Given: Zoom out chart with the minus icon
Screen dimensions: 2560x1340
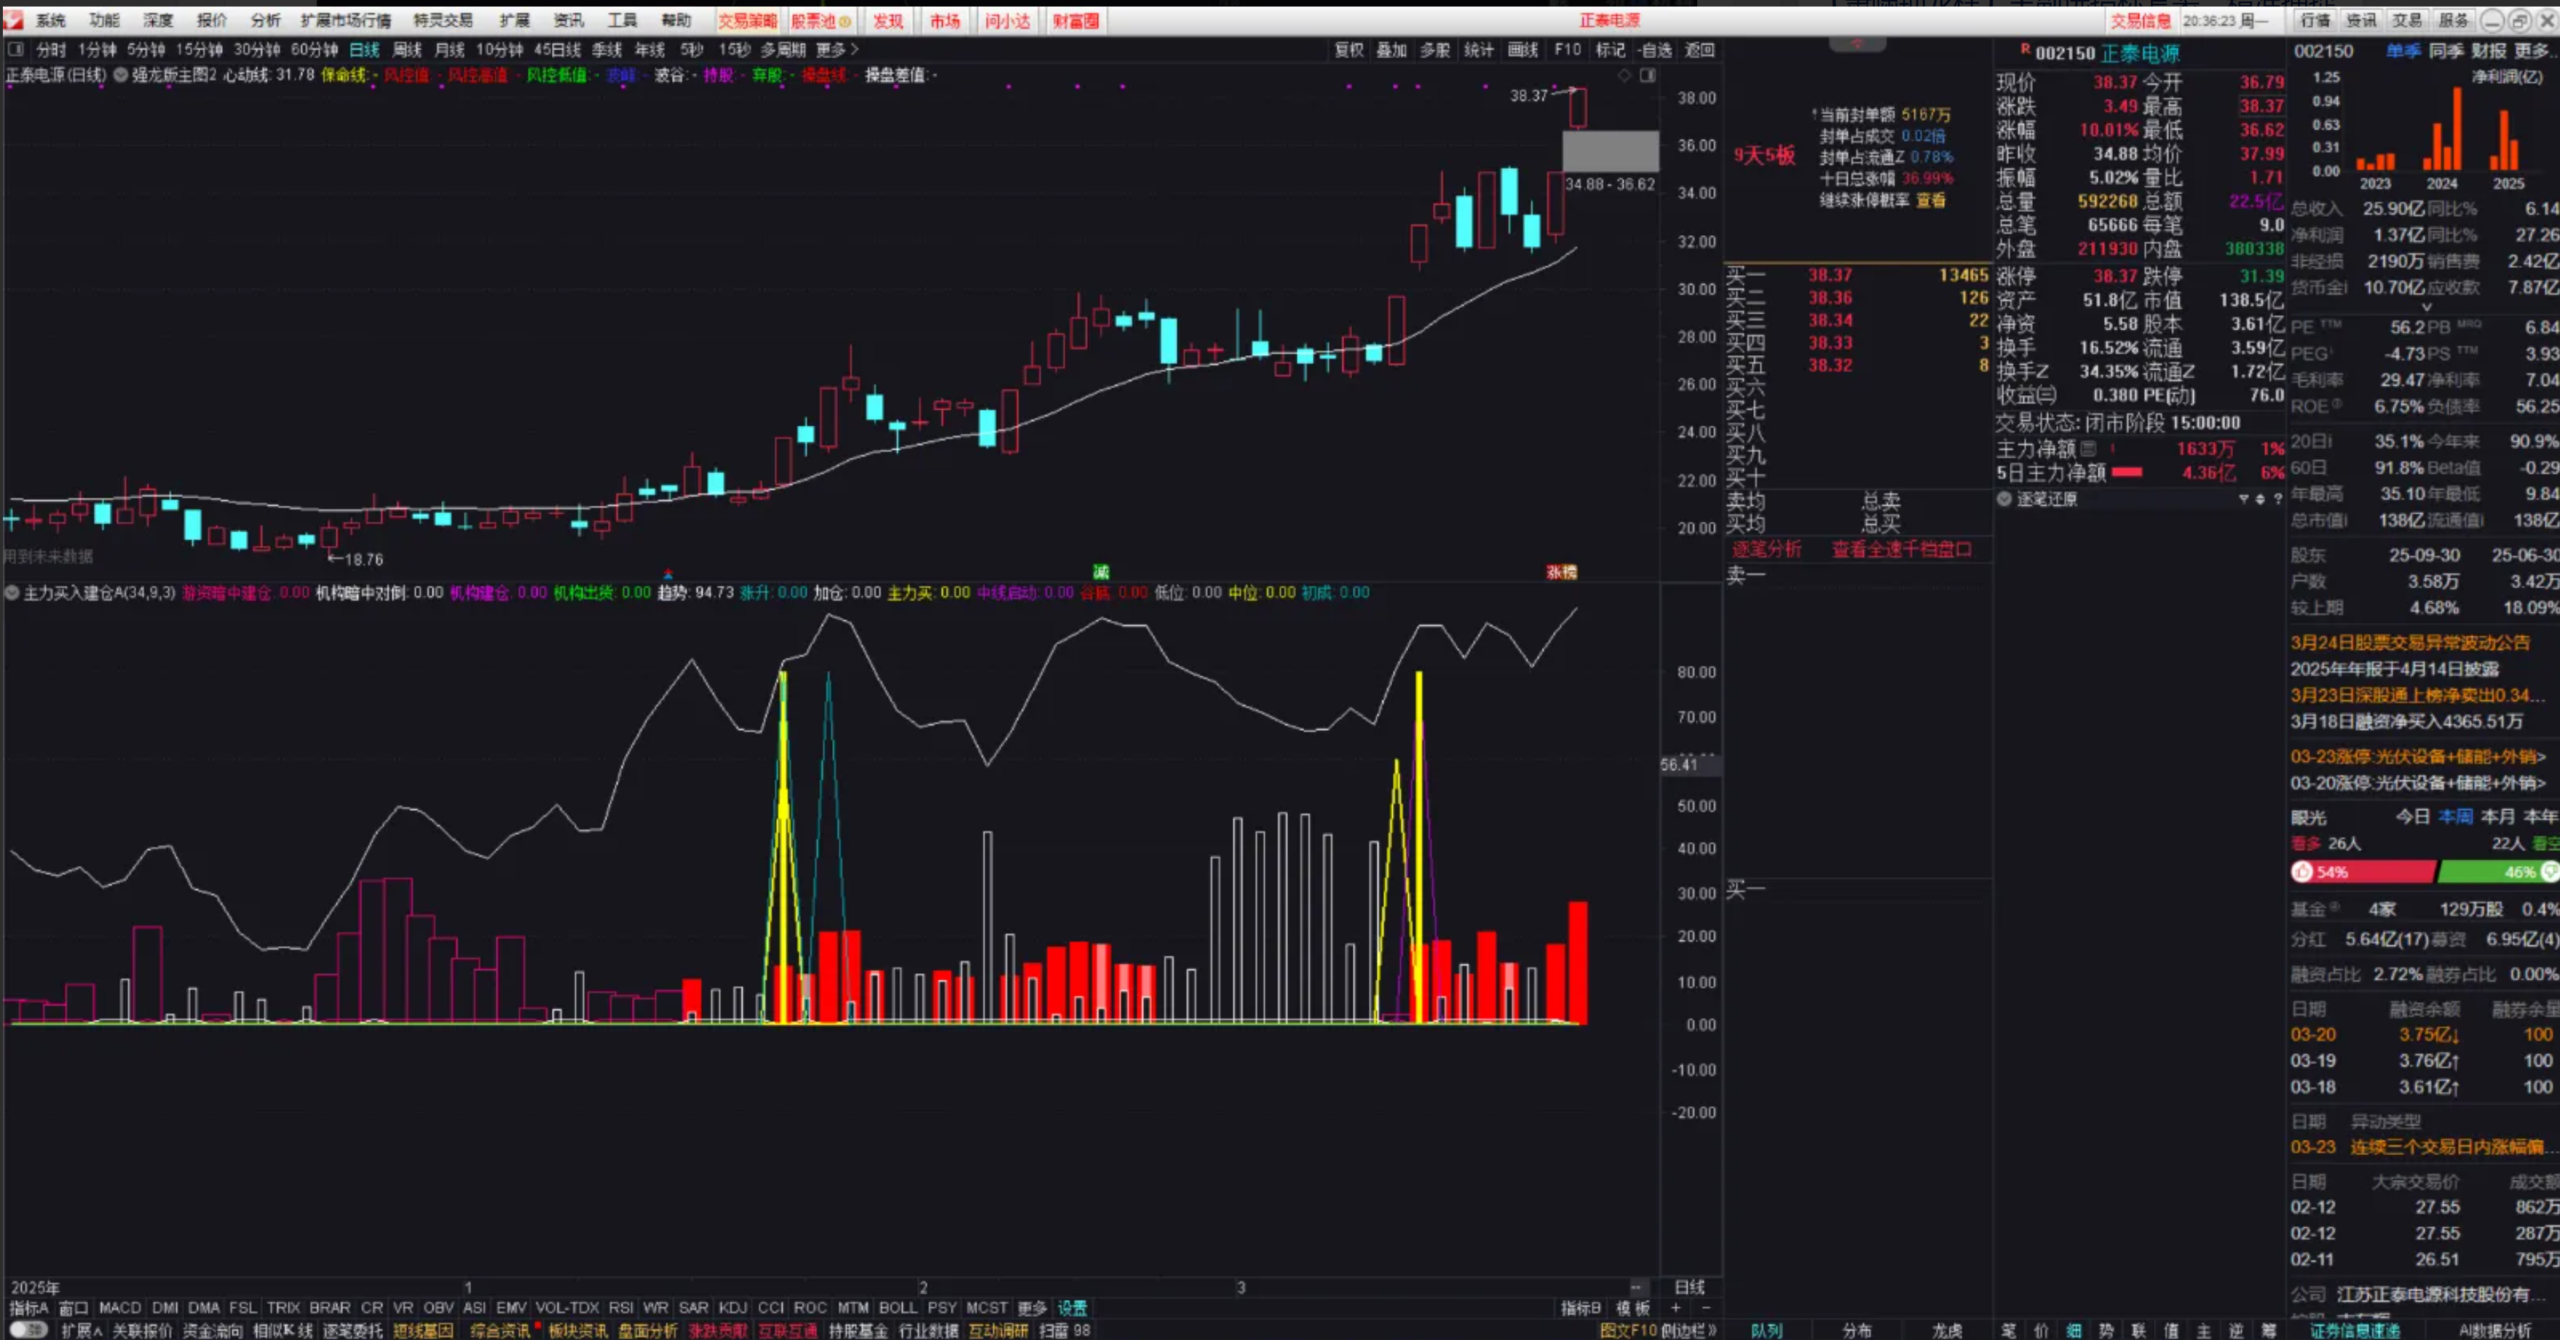Looking at the screenshot, I should tap(1706, 1308).
